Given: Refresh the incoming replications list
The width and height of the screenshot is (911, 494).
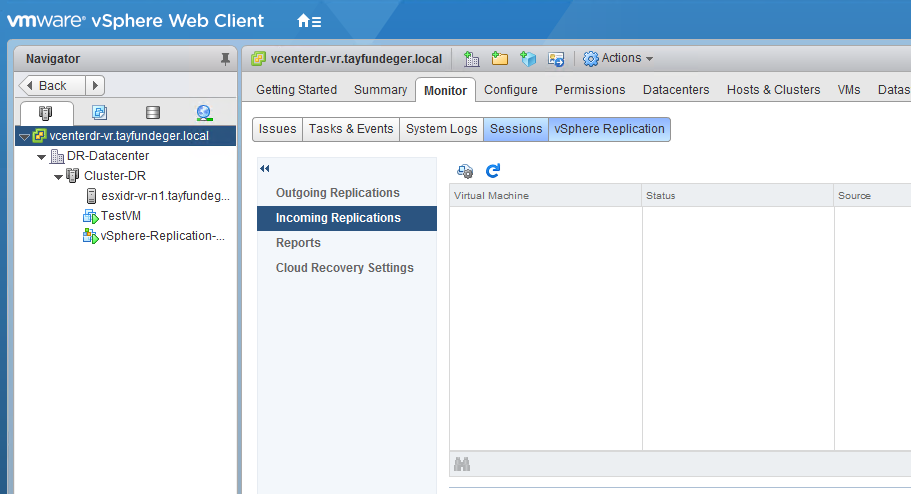Looking at the screenshot, I should pos(493,170).
